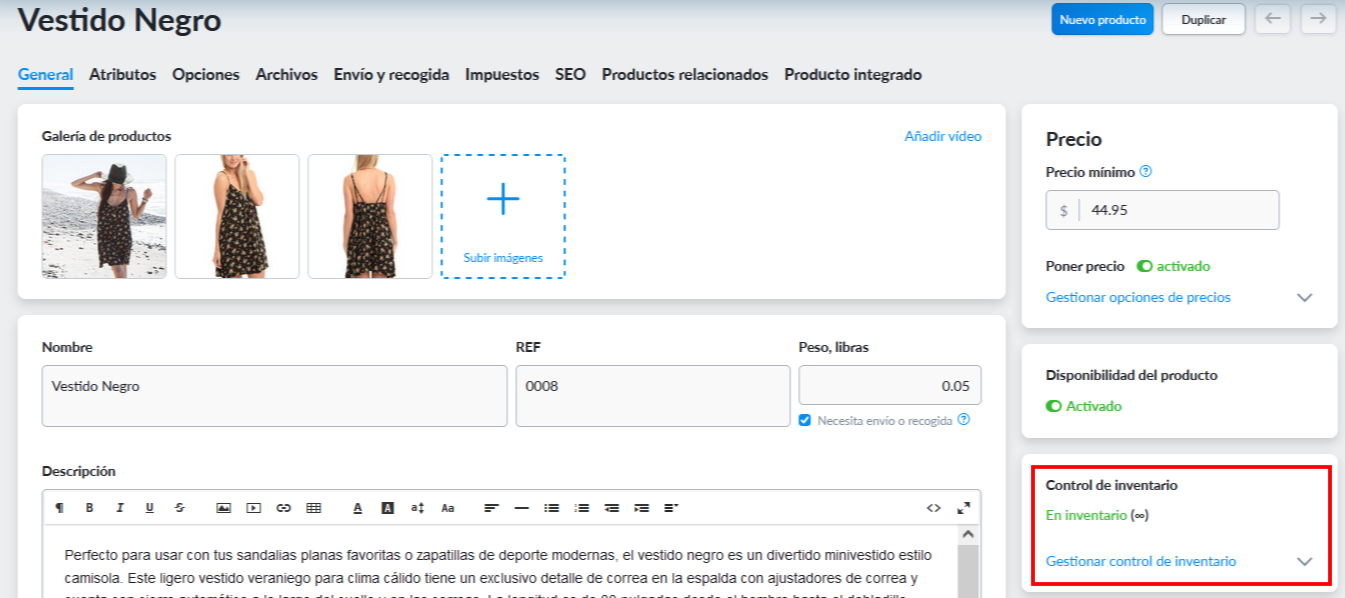1345x598 pixels.
Task: Apply ordered numbered list formatting
Action: 582,508
